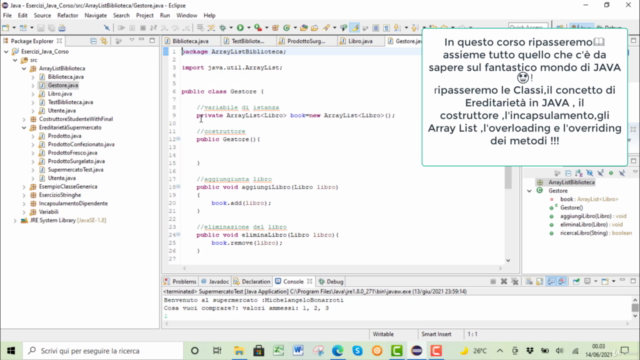640x360 pixels.
Task: Click Open Task toolbar icon
Action: [314, 28]
